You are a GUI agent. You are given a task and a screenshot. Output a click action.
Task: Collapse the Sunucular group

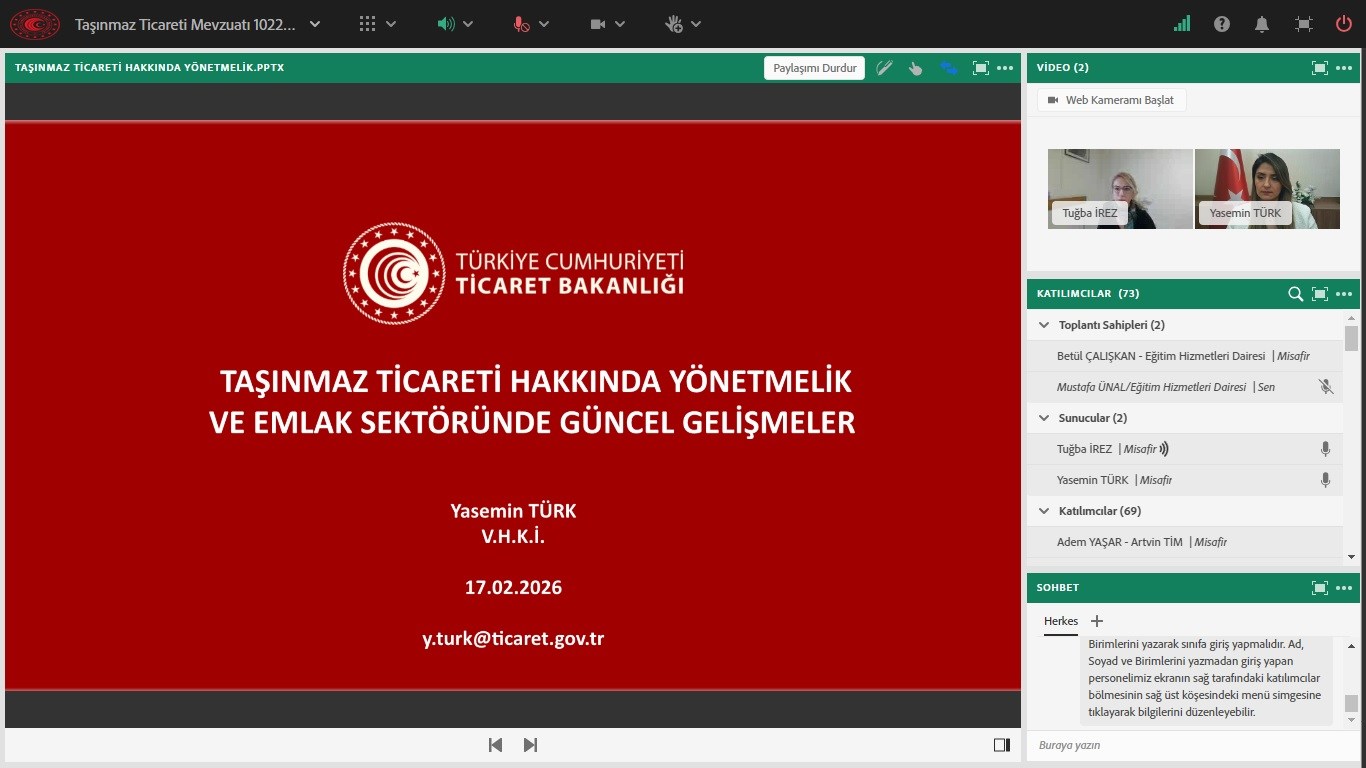click(x=1044, y=418)
